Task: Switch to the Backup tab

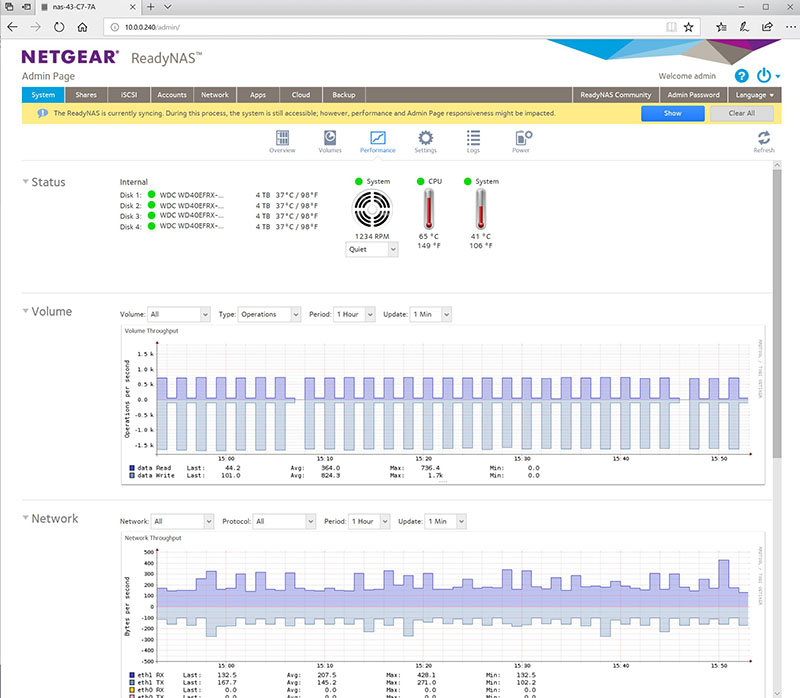Action: pos(344,95)
